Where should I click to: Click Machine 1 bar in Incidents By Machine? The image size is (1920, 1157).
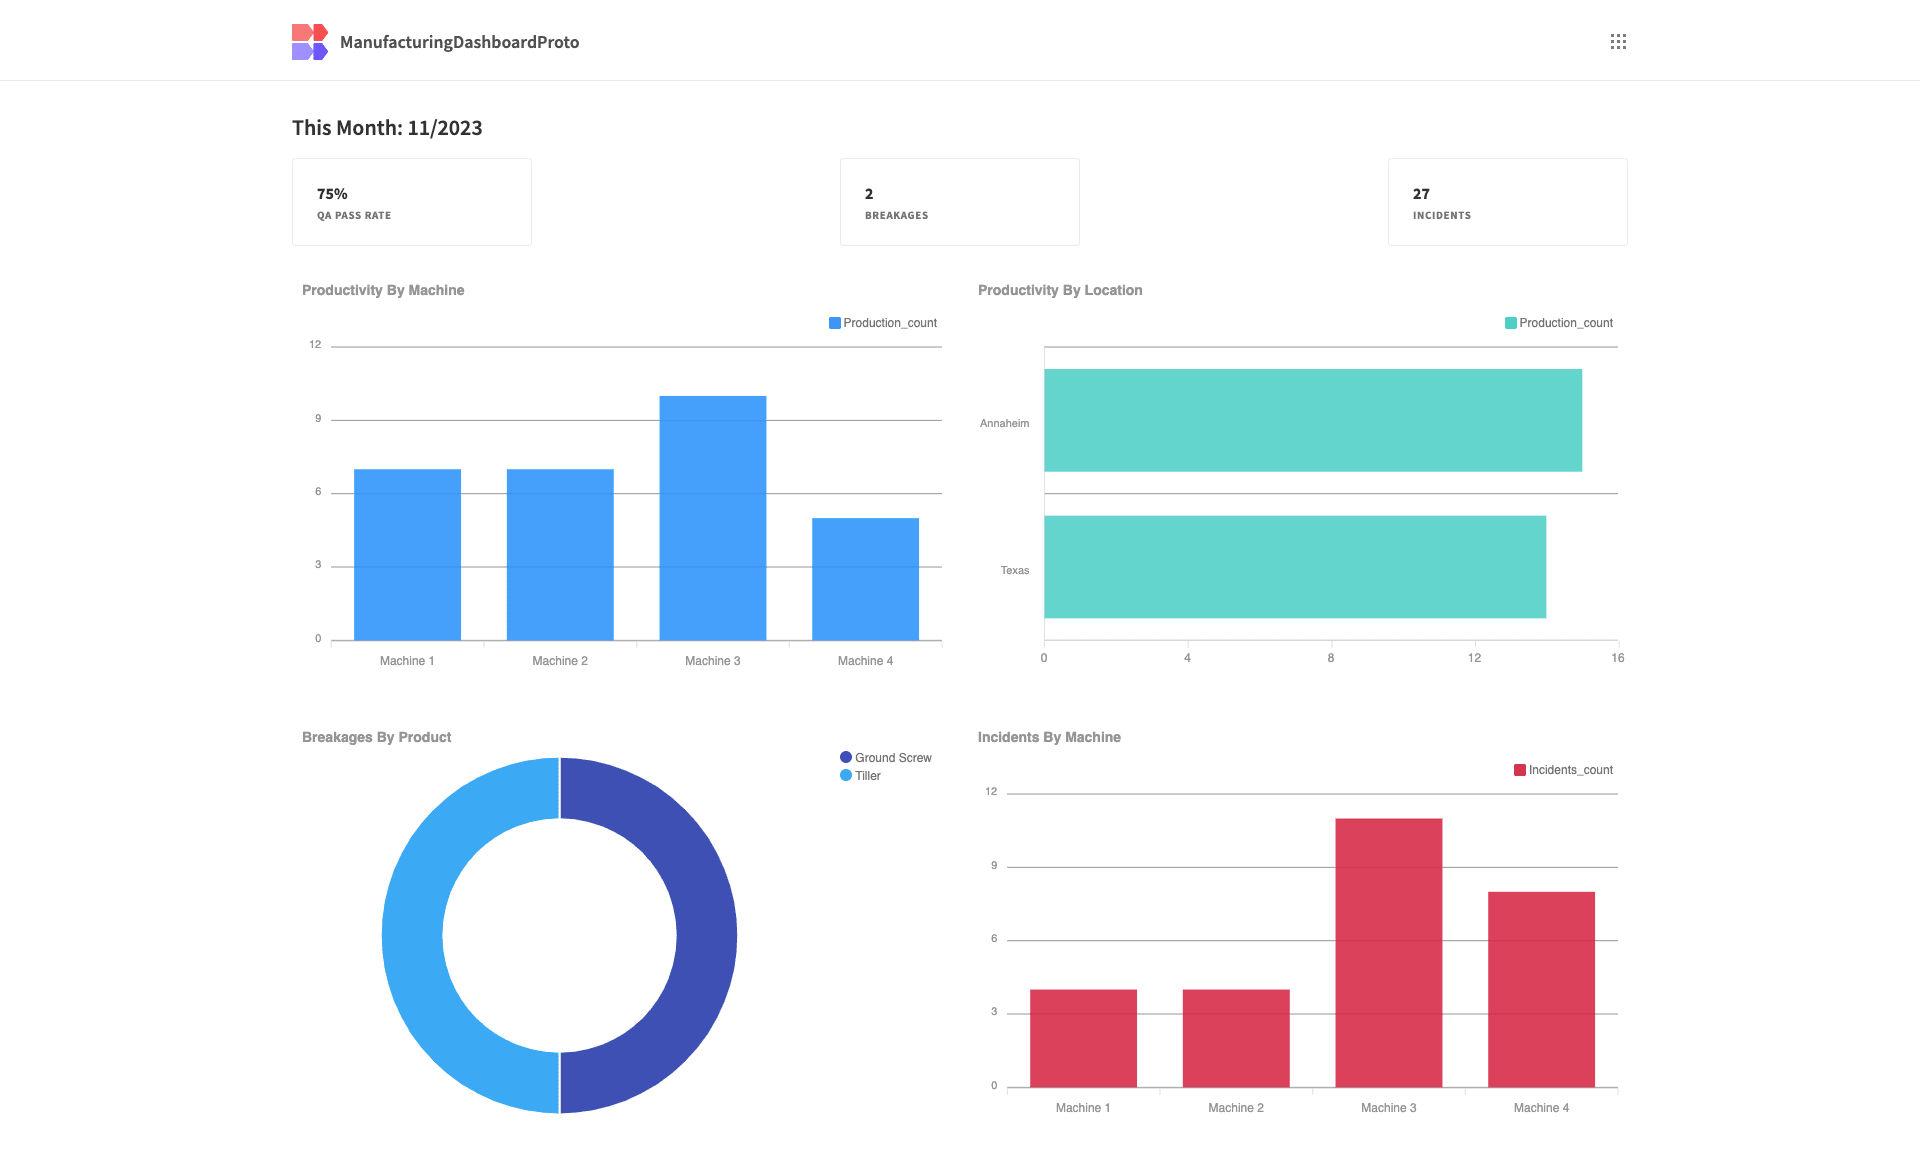[x=1084, y=1038]
